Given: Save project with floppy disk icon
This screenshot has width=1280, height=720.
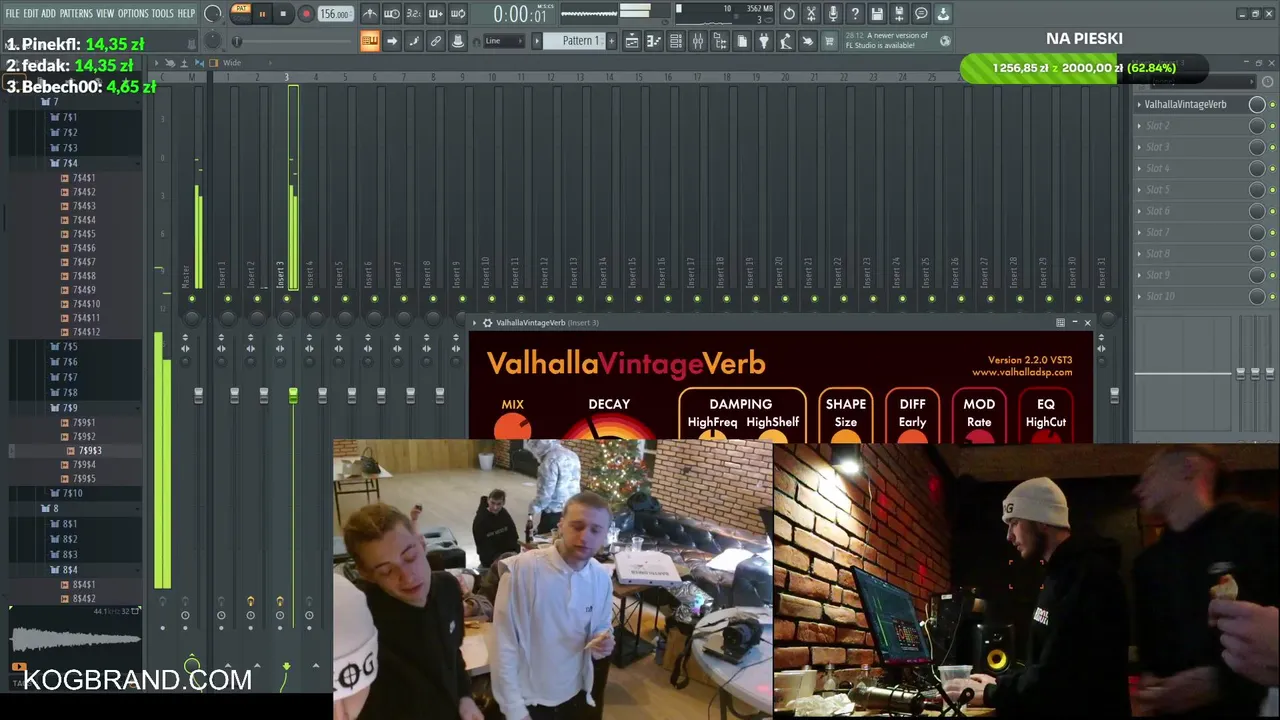Looking at the screenshot, I should coord(877,14).
